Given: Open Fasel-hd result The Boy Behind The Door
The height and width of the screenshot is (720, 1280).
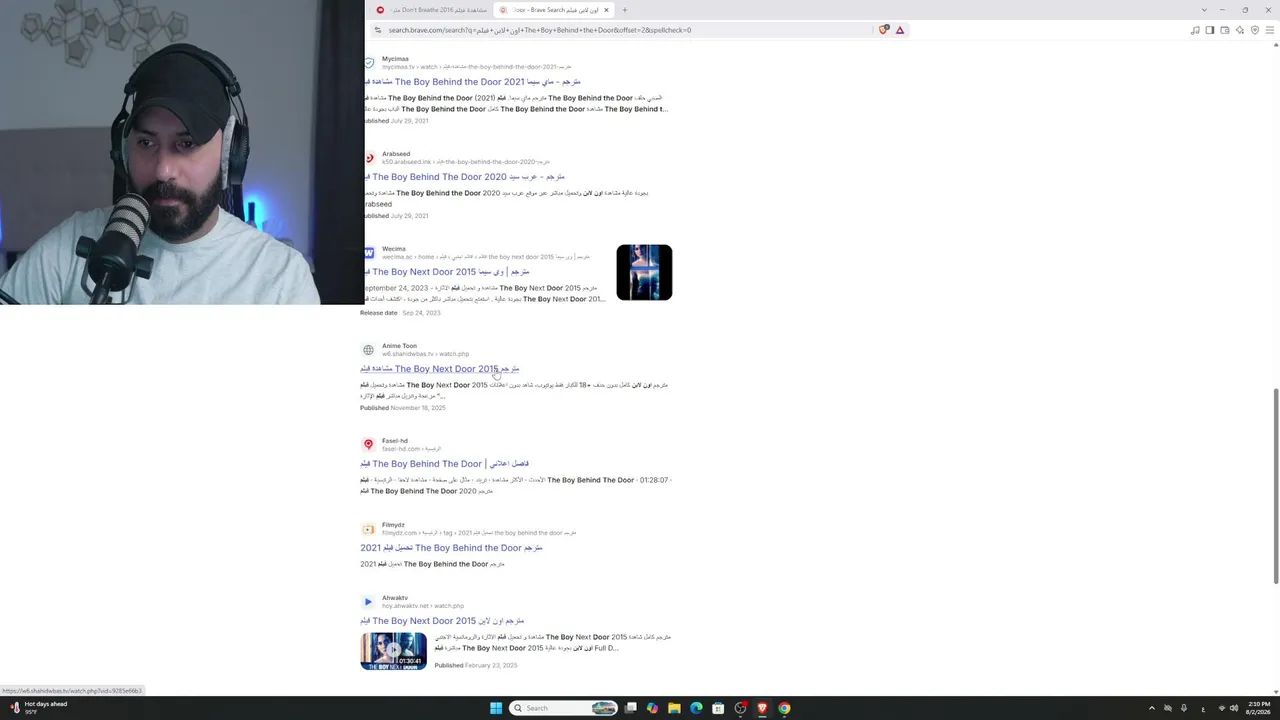Looking at the screenshot, I should click(444, 464).
